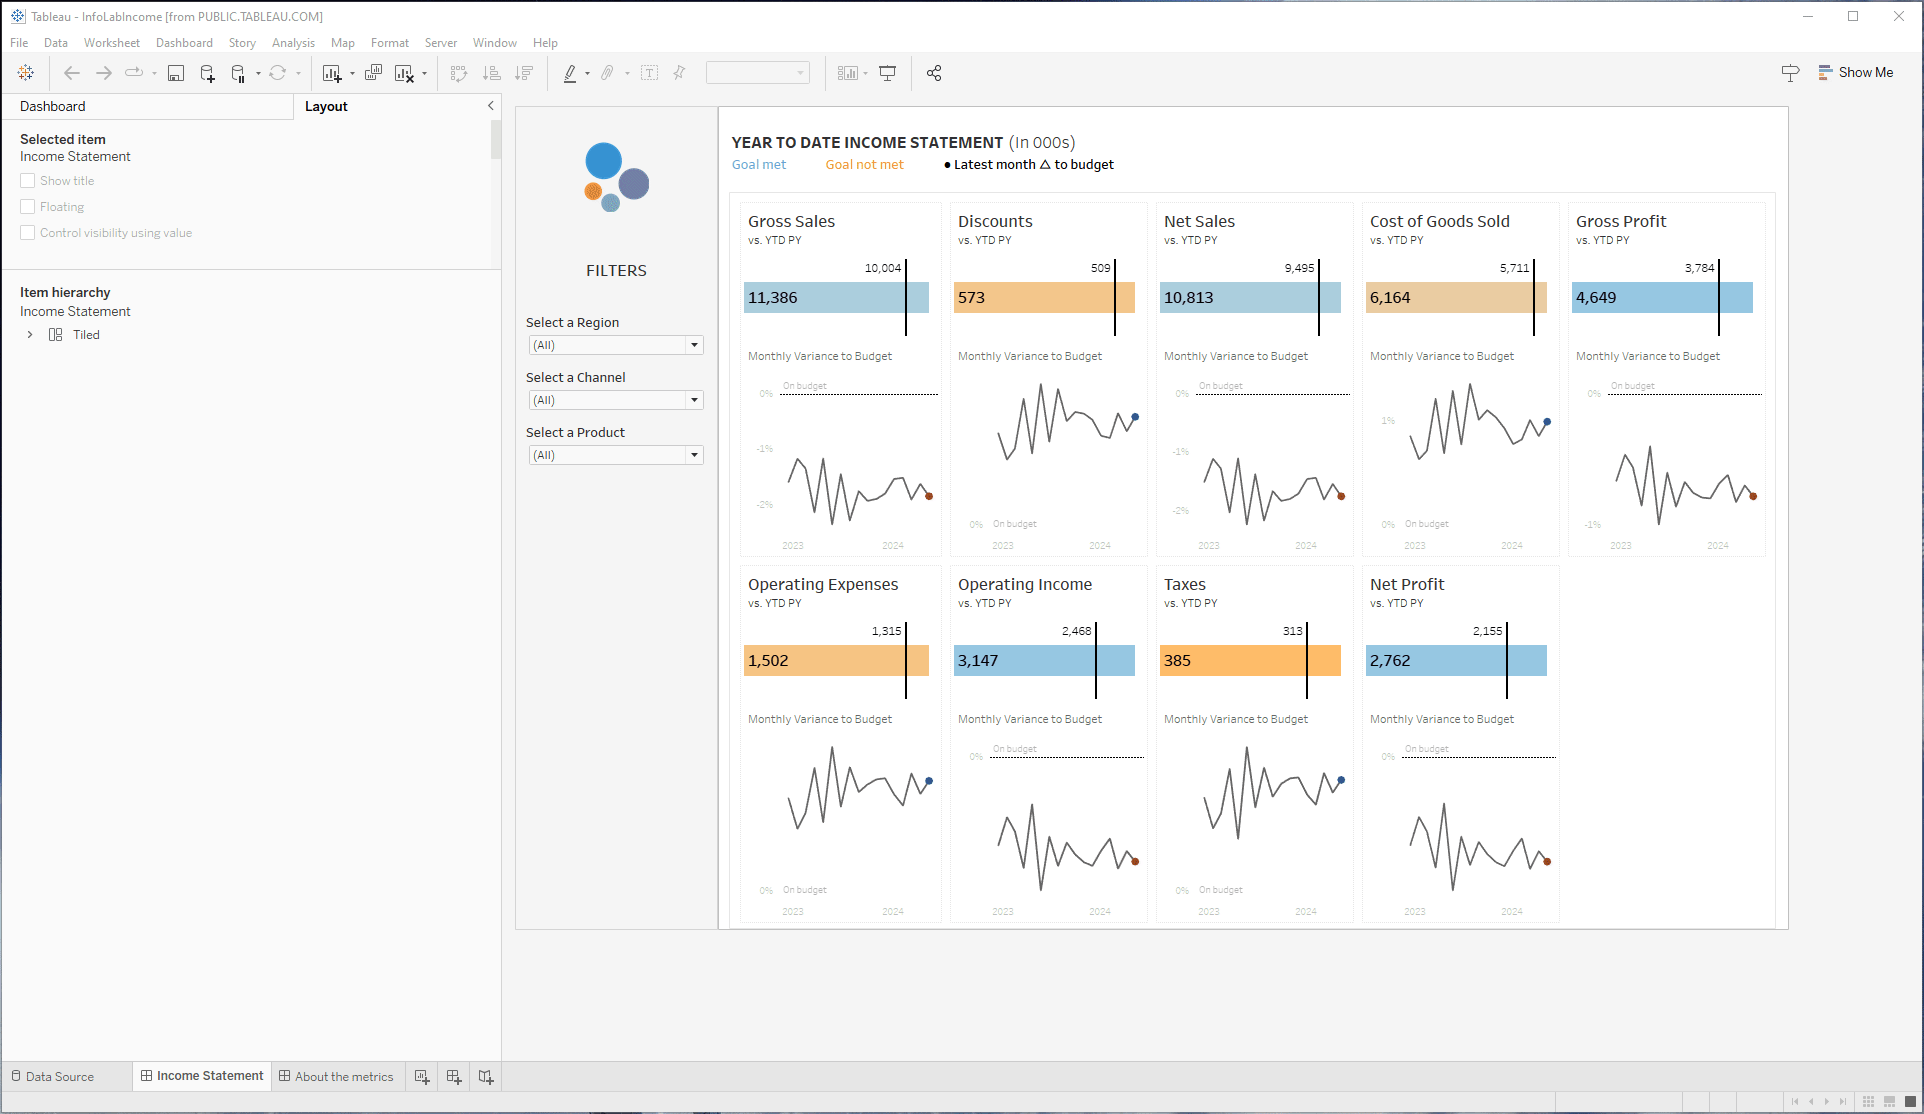Click the Share workbook icon
This screenshot has height=1114, width=1924.
click(x=934, y=73)
